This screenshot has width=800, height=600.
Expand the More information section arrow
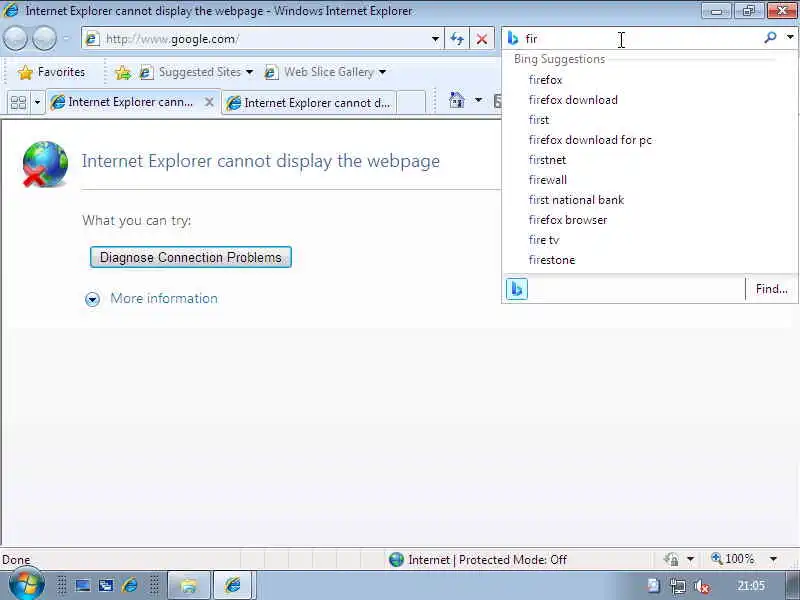click(x=92, y=299)
